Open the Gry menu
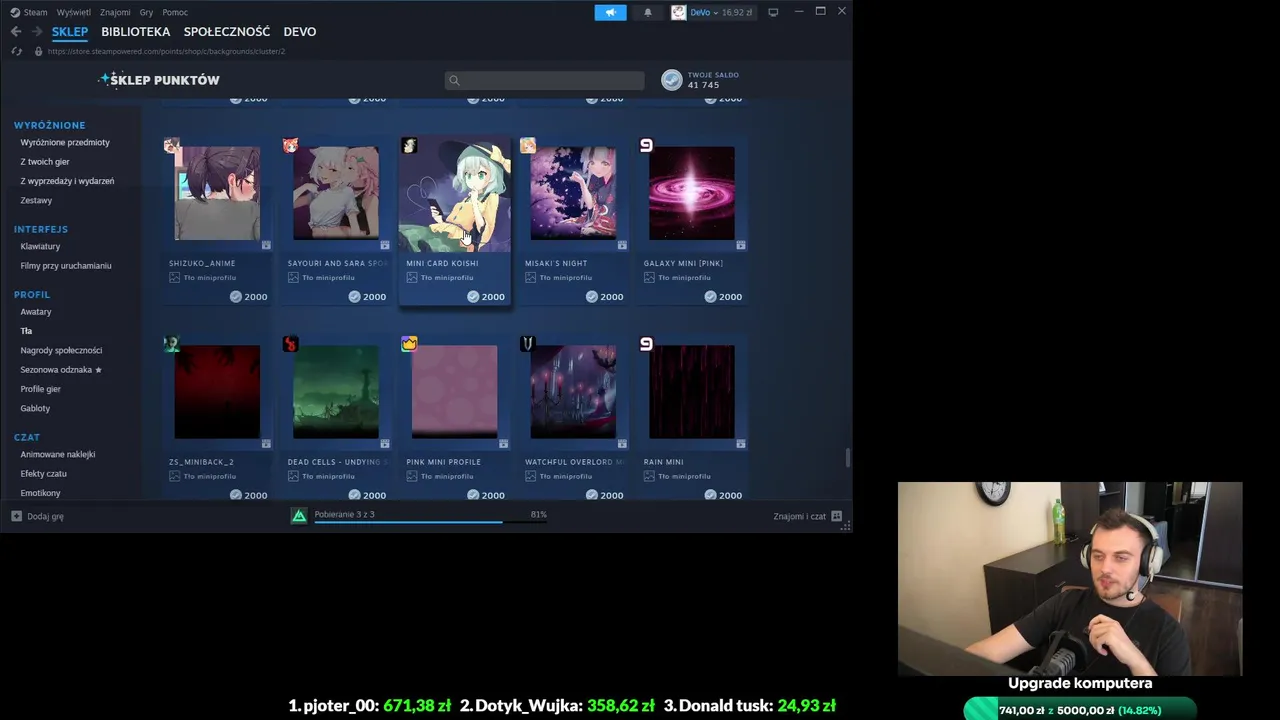 [147, 12]
